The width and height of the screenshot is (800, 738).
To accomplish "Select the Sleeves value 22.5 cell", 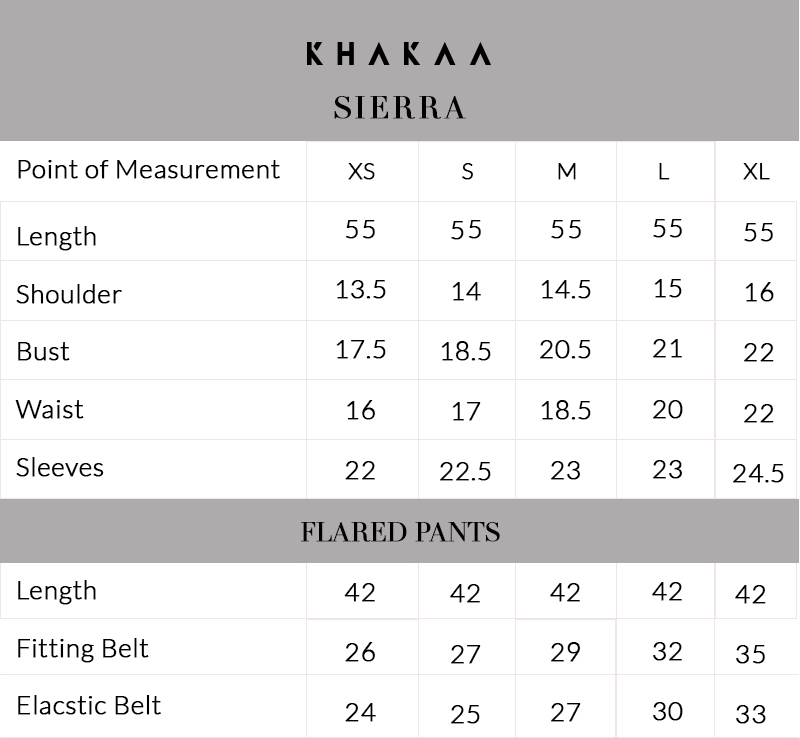I will tap(465, 472).
